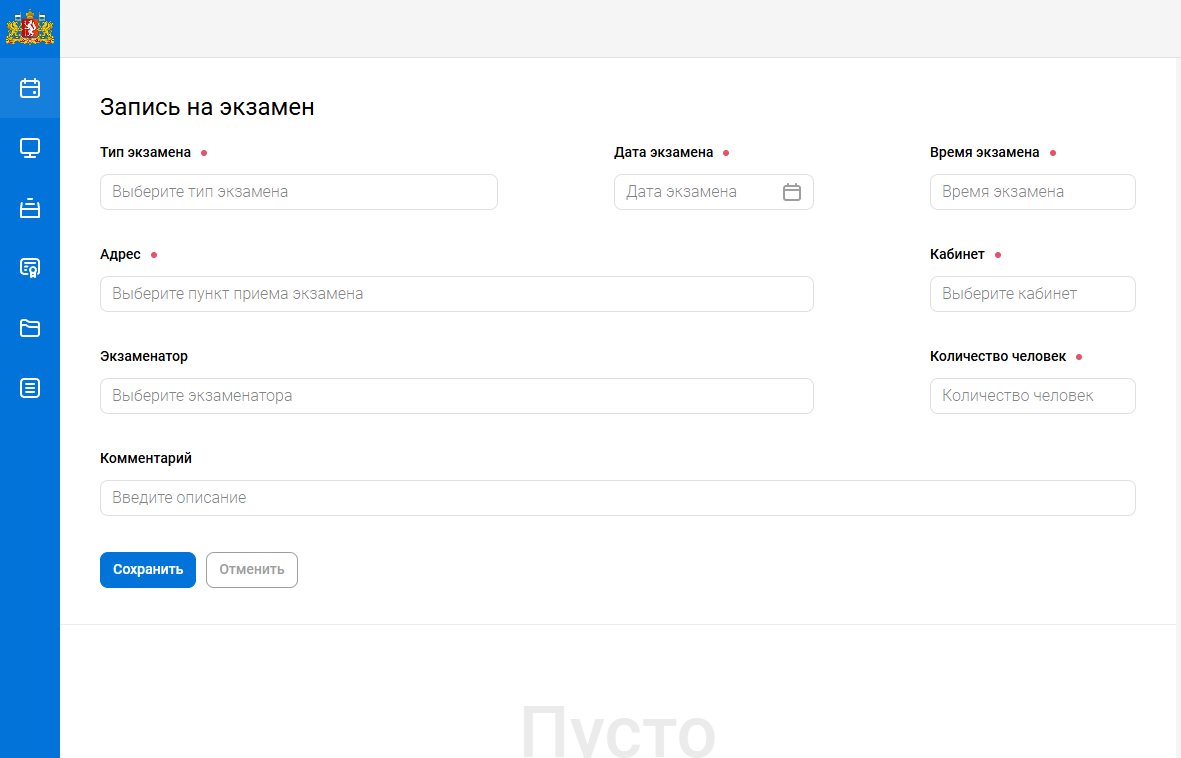This screenshot has width=1181, height=758.
Task: Click the Тип экзамена field label
Action: (145, 153)
